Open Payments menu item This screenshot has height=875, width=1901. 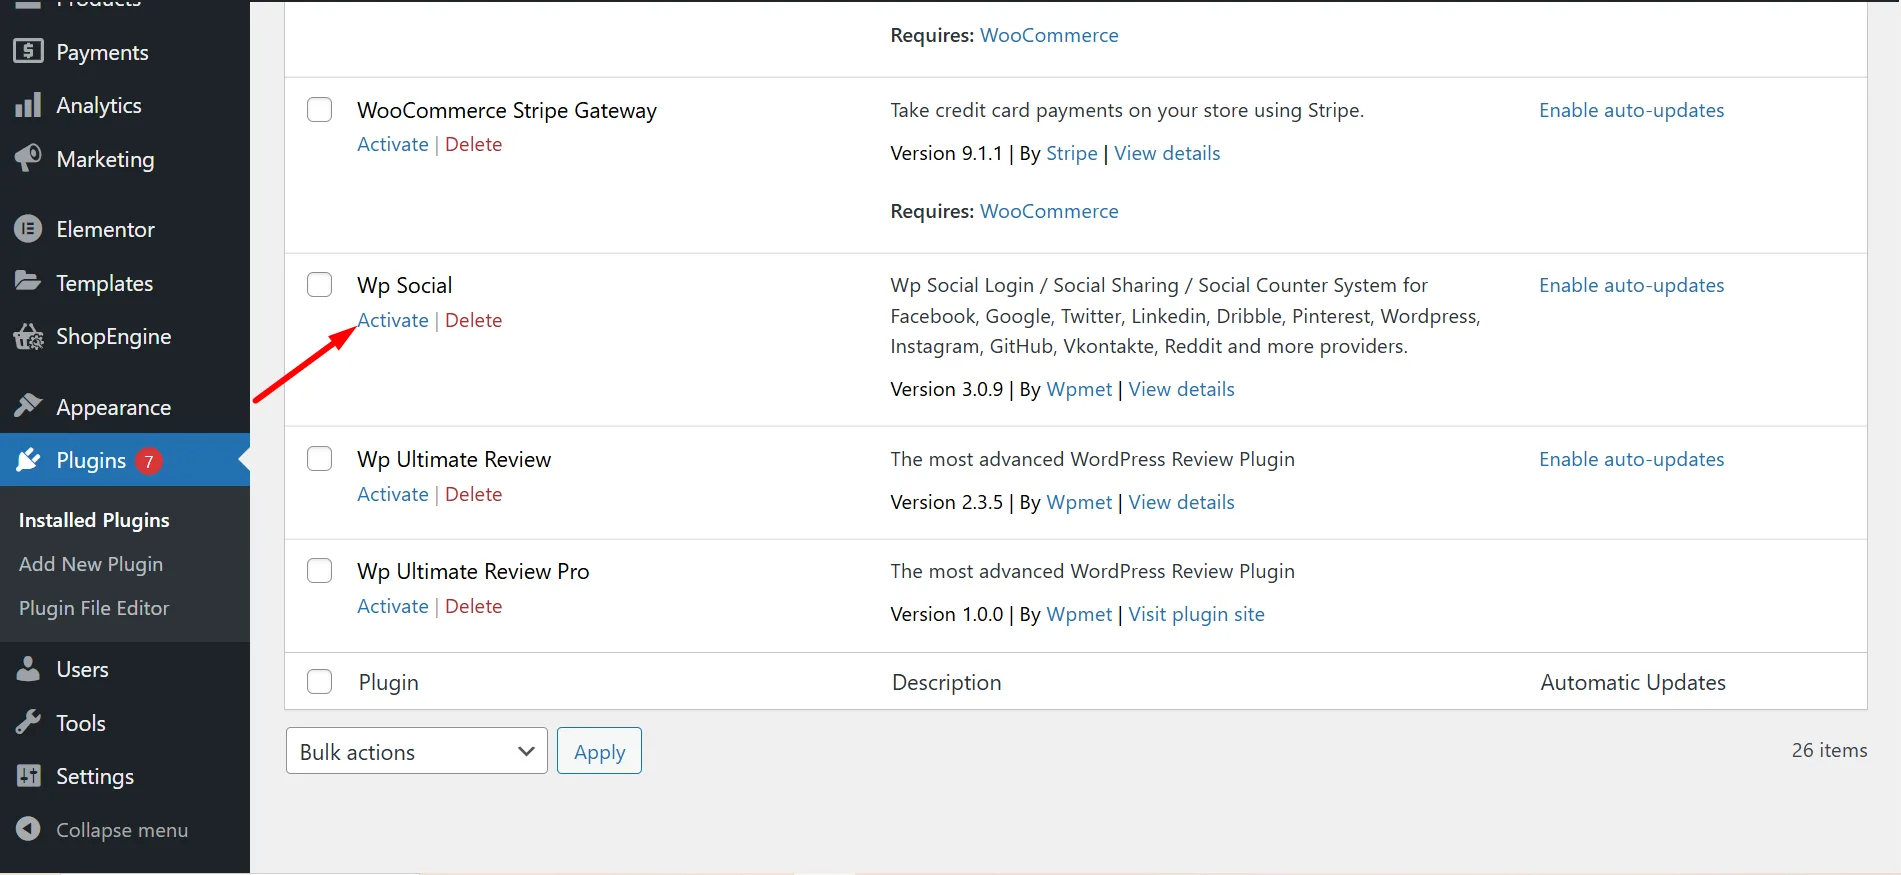click(102, 52)
